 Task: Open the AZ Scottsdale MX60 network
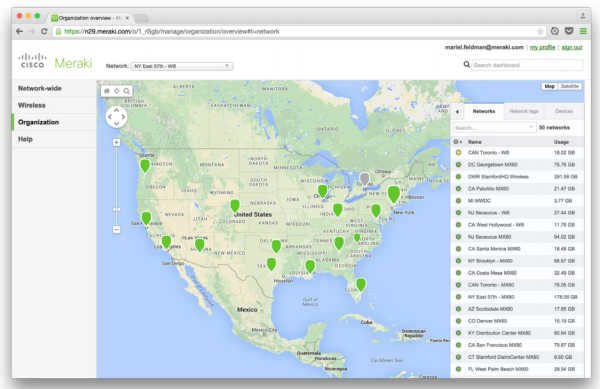tap(517, 309)
